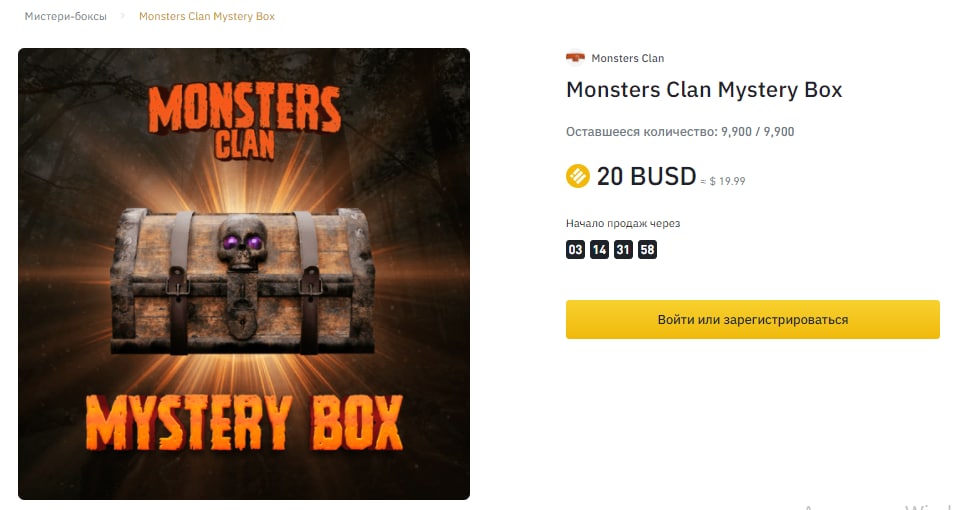Click the Monsters Clan Mystery Box heading
Image resolution: width=953 pixels, height=510 pixels.
click(704, 90)
